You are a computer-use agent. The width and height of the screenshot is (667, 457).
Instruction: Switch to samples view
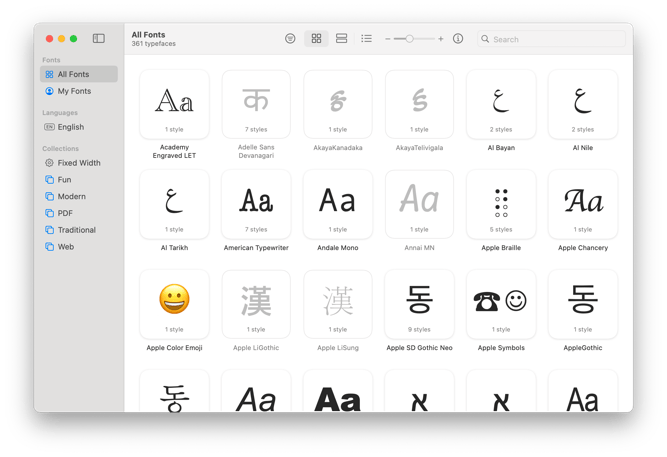tap(342, 39)
